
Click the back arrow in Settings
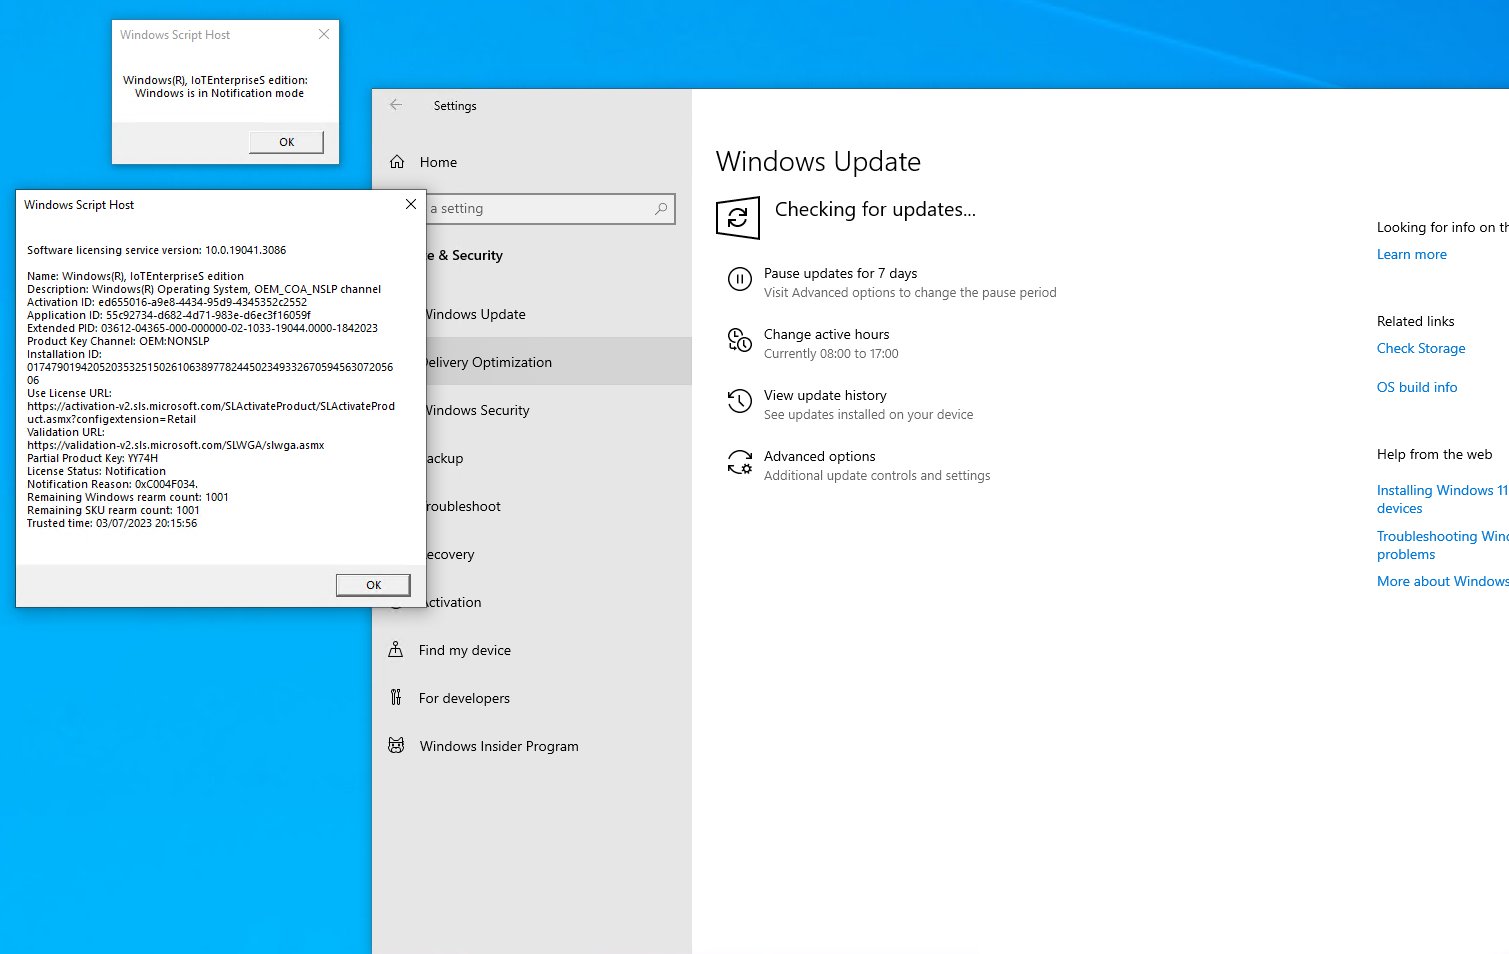click(396, 105)
